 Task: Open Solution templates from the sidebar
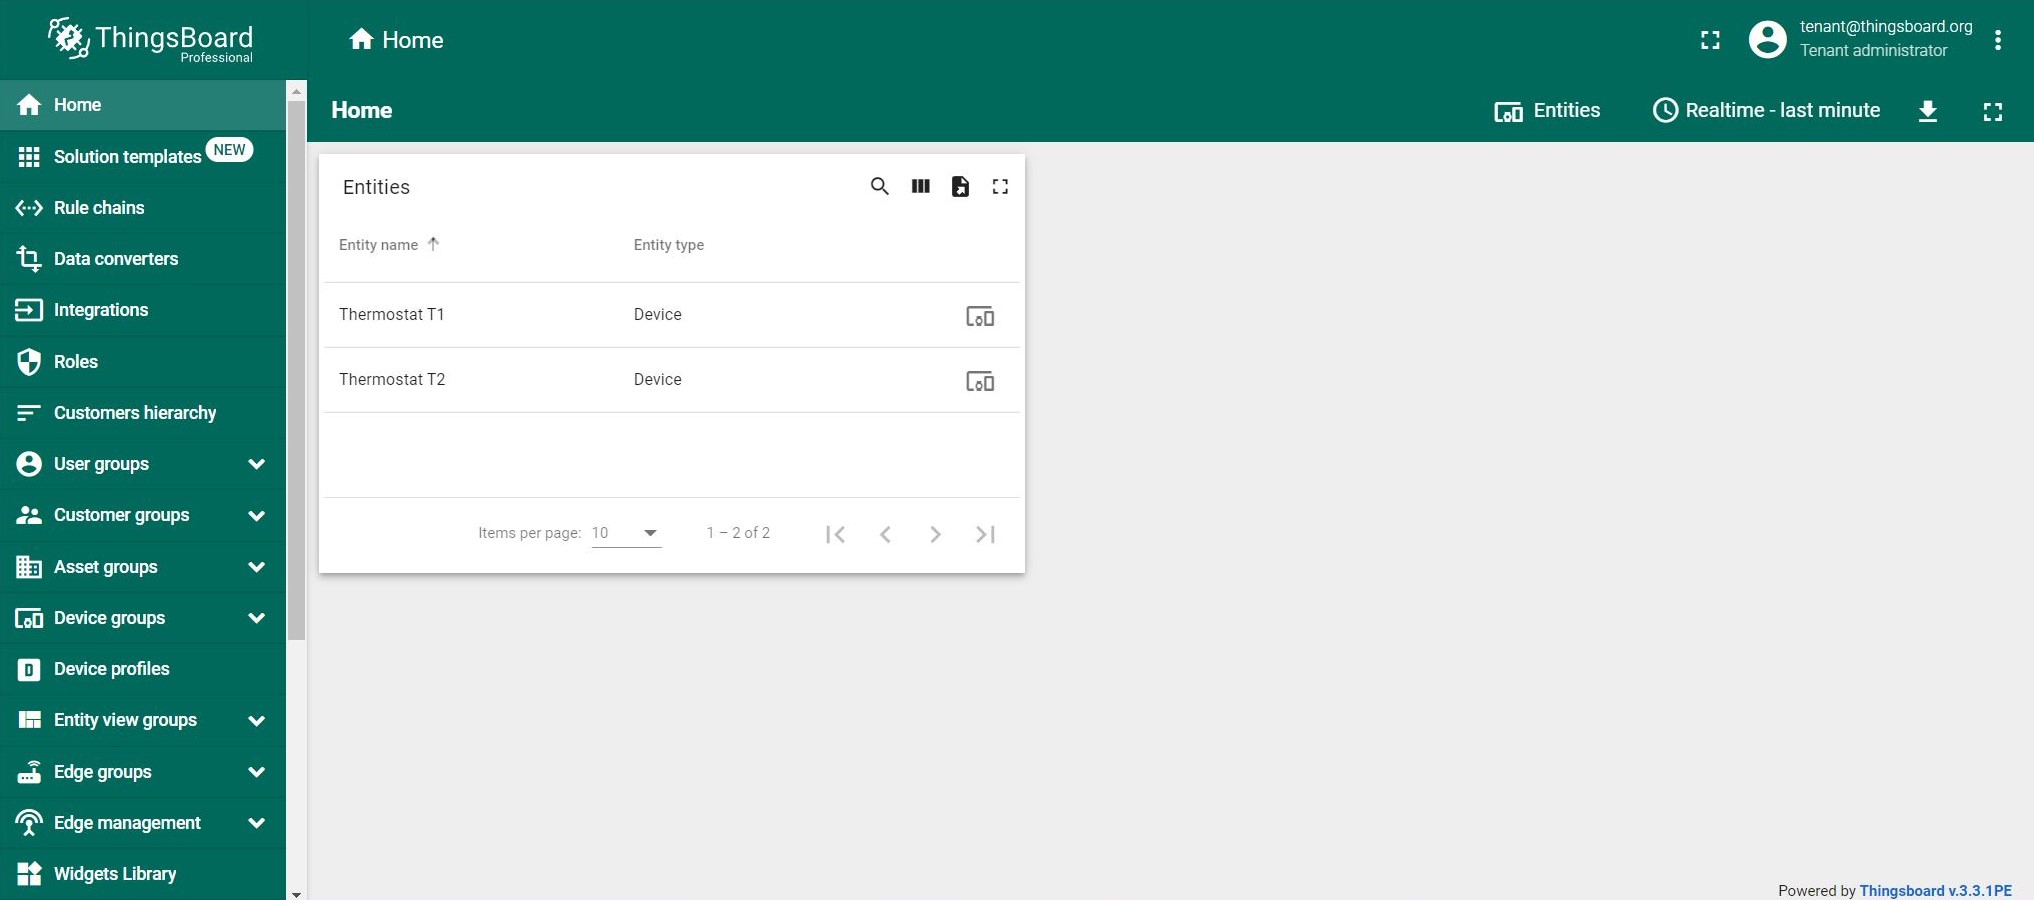point(127,156)
